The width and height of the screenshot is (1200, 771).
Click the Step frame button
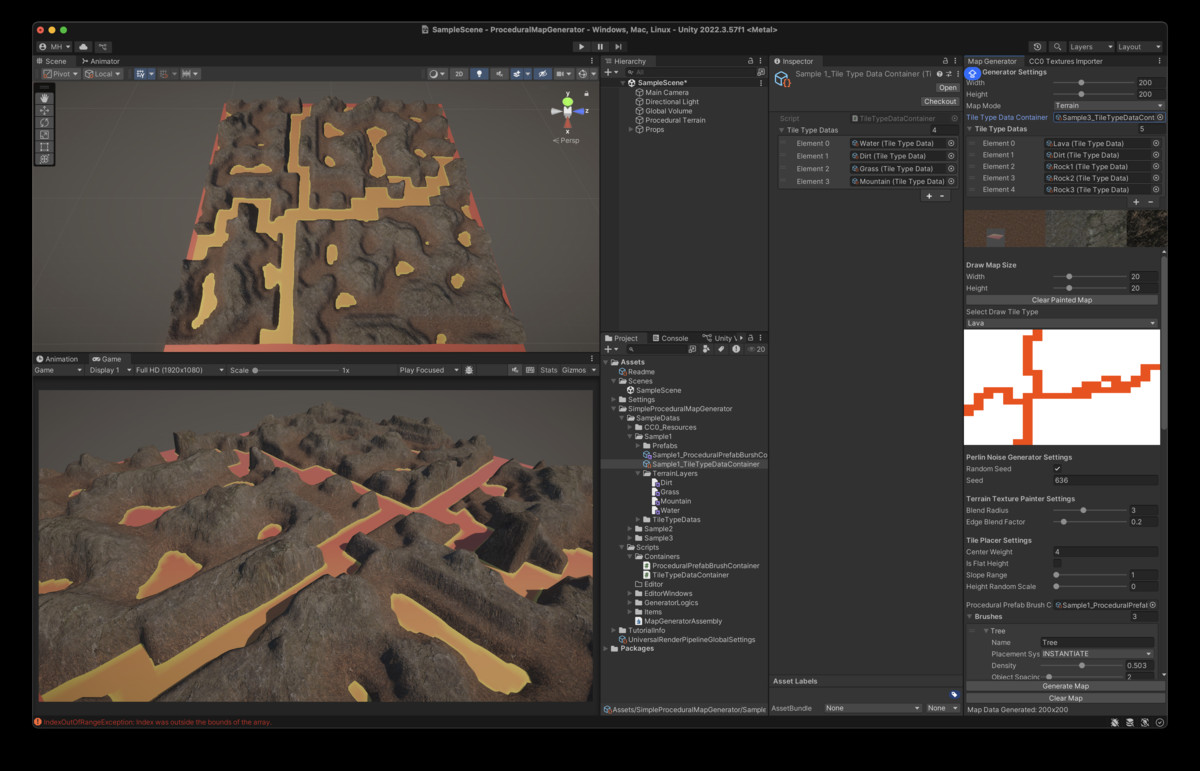pyautogui.click(x=618, y=47)
